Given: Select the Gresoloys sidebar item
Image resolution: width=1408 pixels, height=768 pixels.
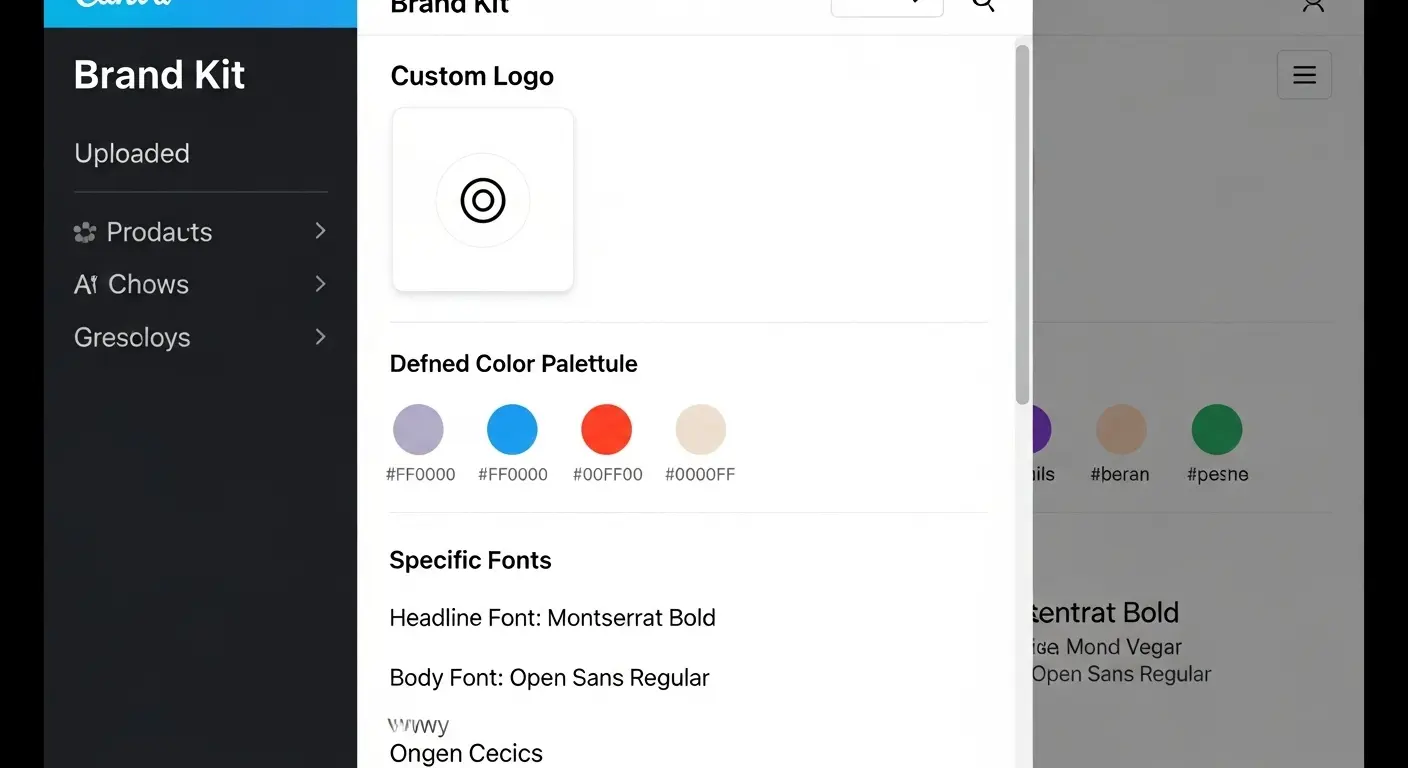Looking at the screenshot, I should coord(132,338).
